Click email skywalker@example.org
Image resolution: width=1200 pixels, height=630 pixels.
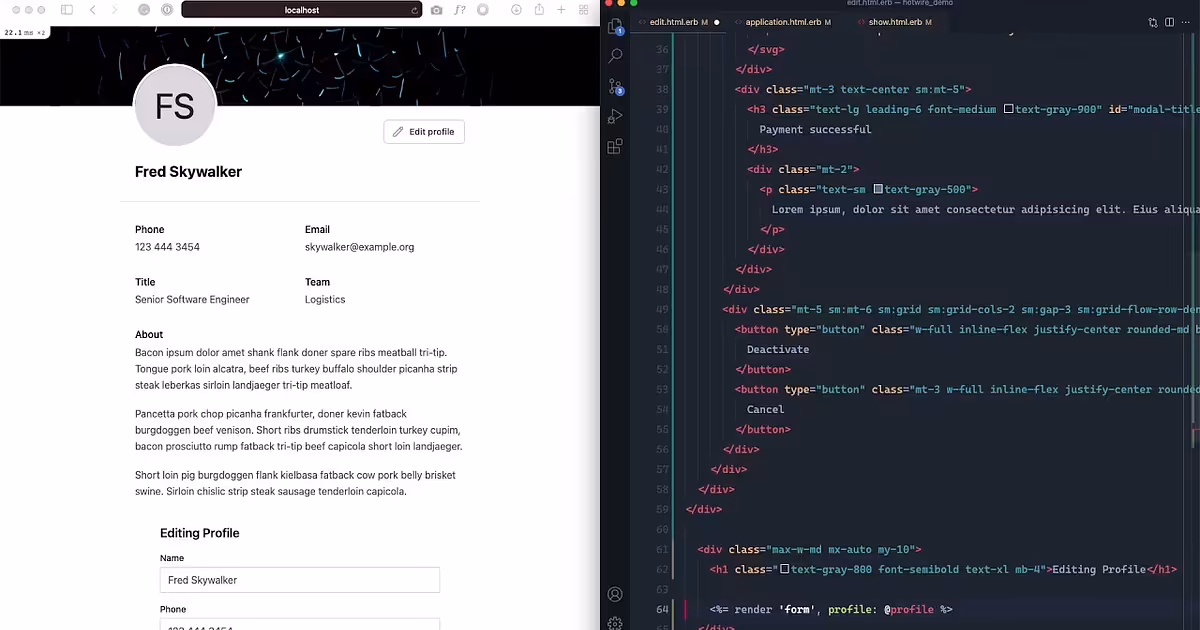tap(359, 247)
